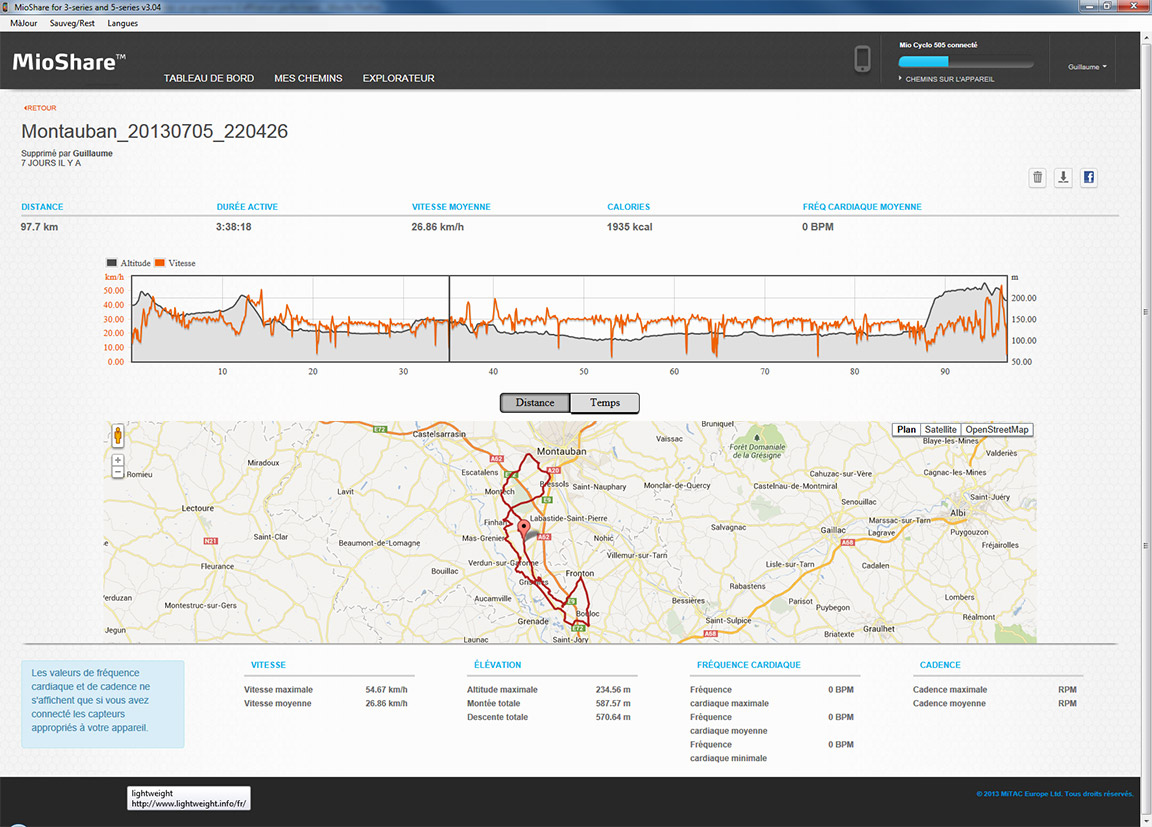1152x827 pixels.
Task: Zoom in on the map
Action: click(118, 460)
